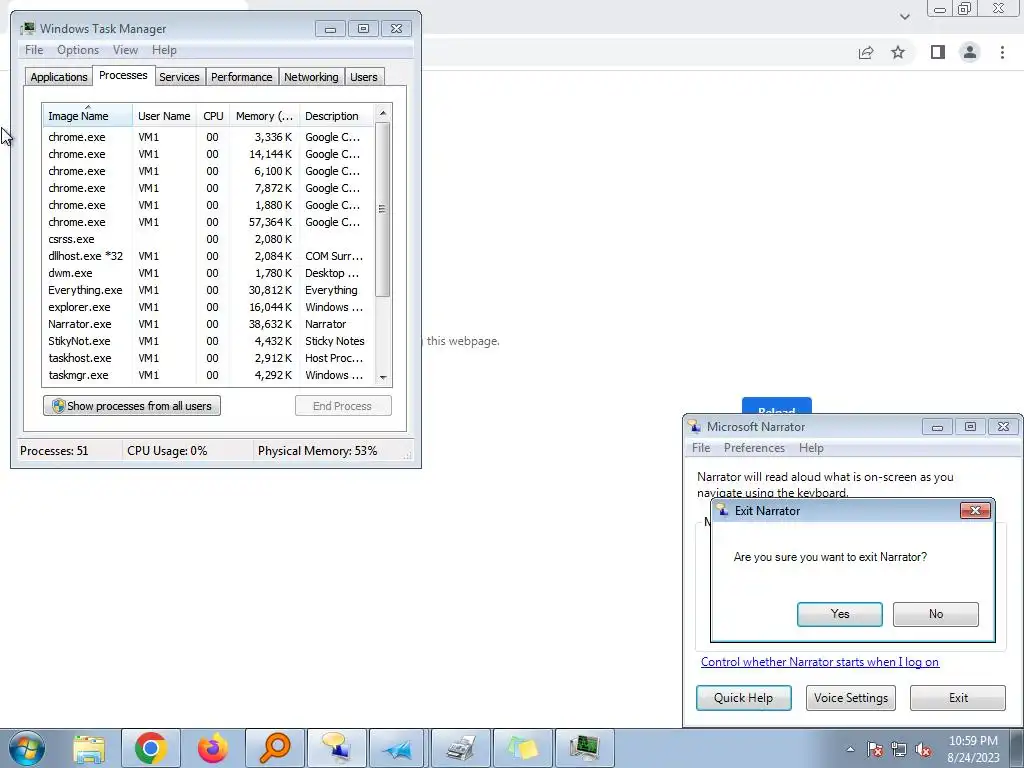
Task: Sort processes by Memory column
Action: click(x=264, y=116)
